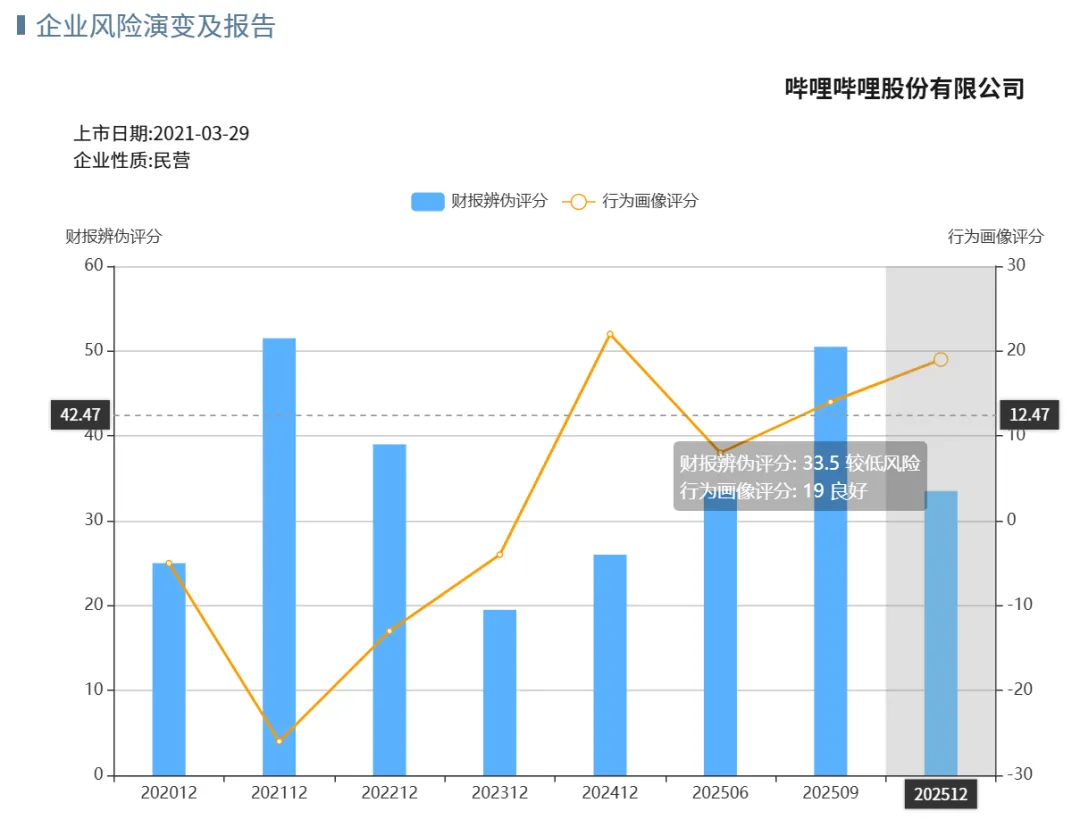
Task: Click the 哔哩哔哩股份有限公司 company title
Action: click(x=904, y=88)
